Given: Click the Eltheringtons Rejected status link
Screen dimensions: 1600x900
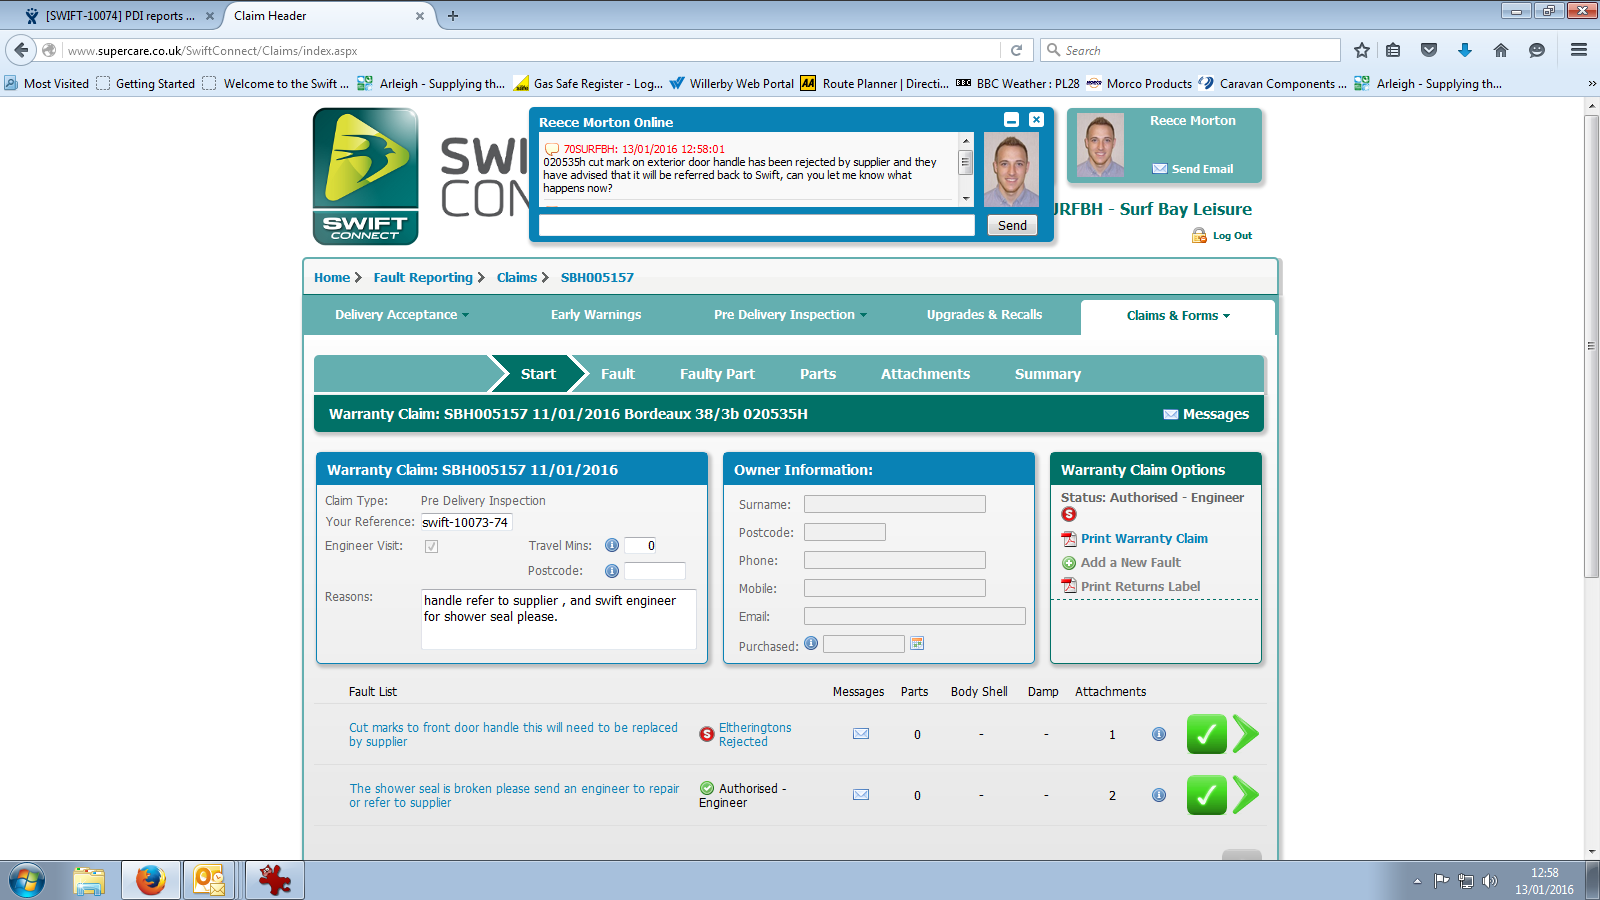Looking at the screenshot, I should point(755,735).
